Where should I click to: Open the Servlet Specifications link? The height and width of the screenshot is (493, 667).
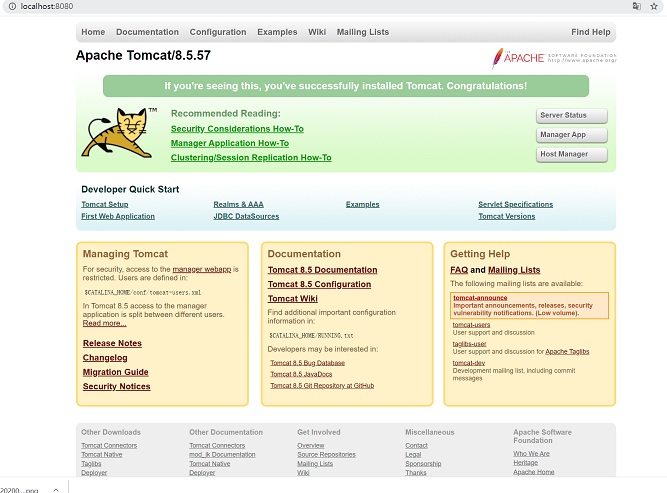516,205
